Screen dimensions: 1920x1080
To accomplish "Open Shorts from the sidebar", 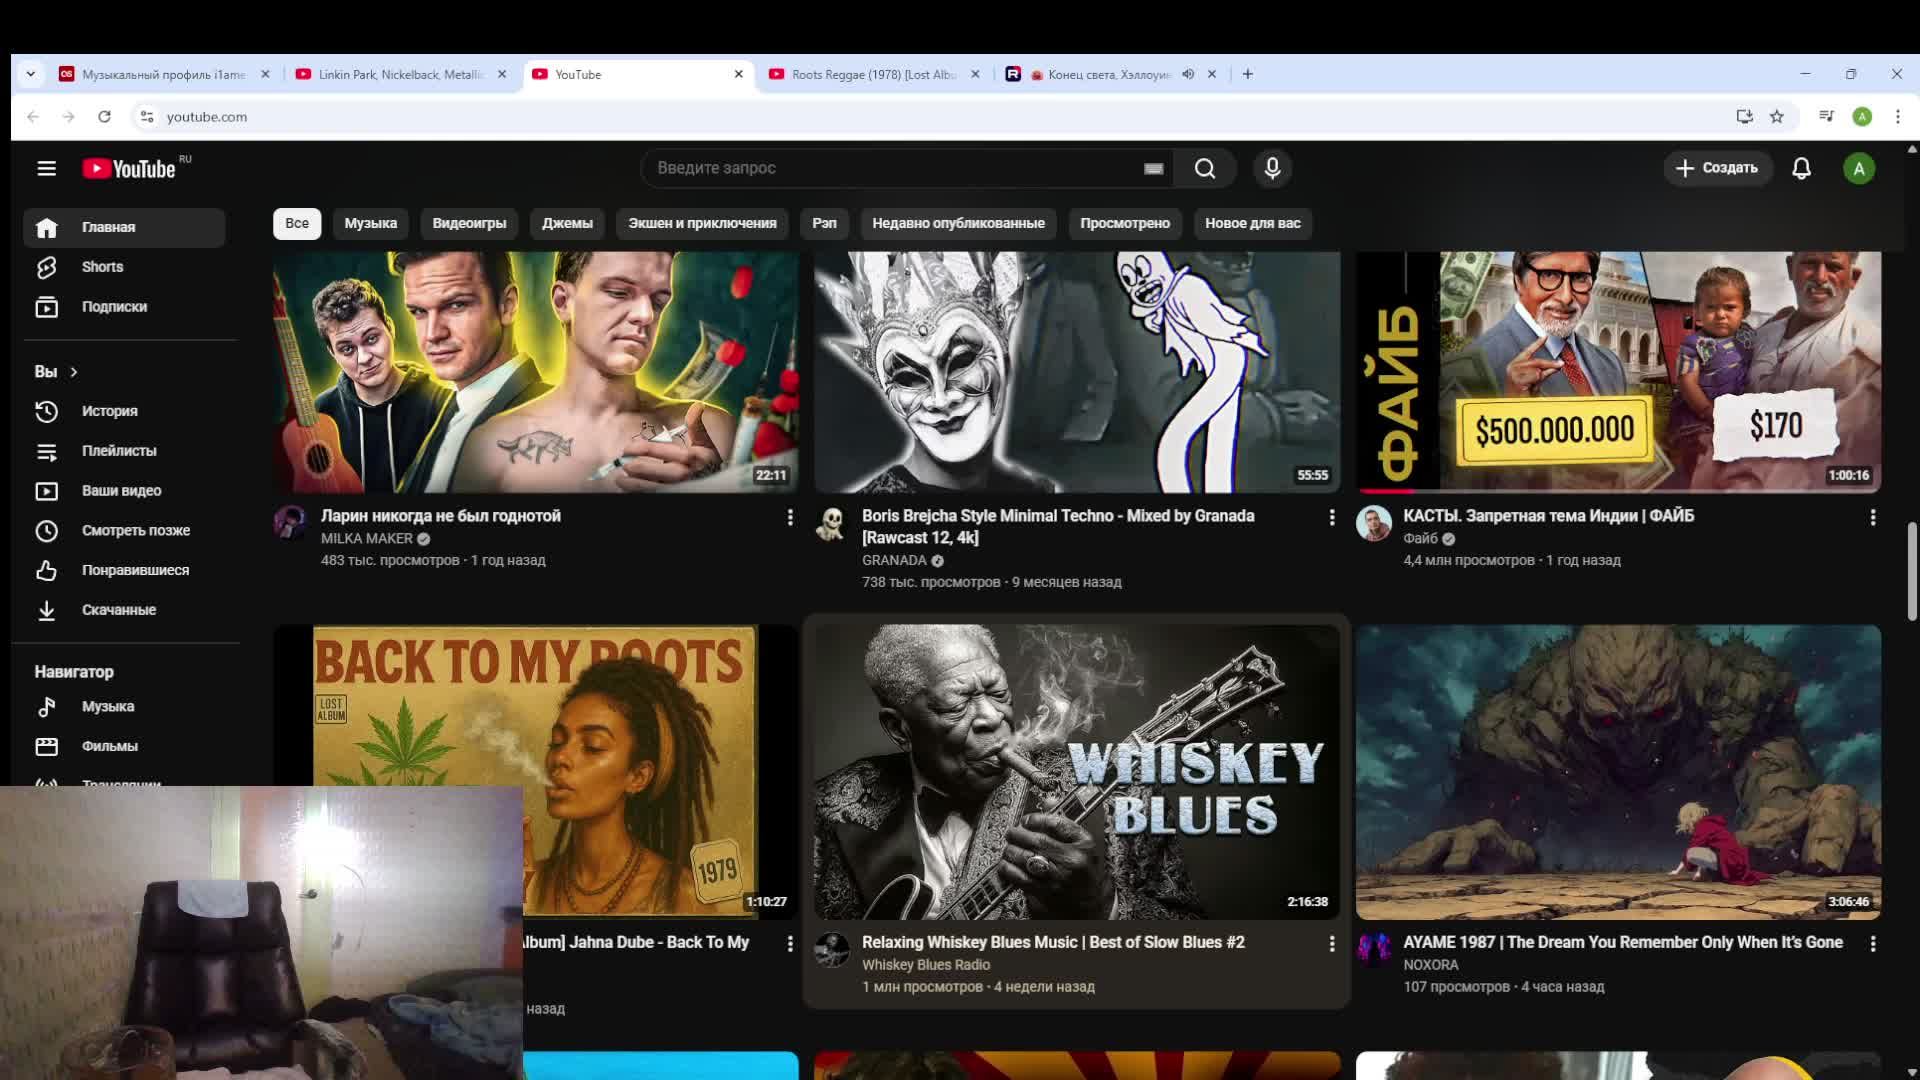I will 102,267.
